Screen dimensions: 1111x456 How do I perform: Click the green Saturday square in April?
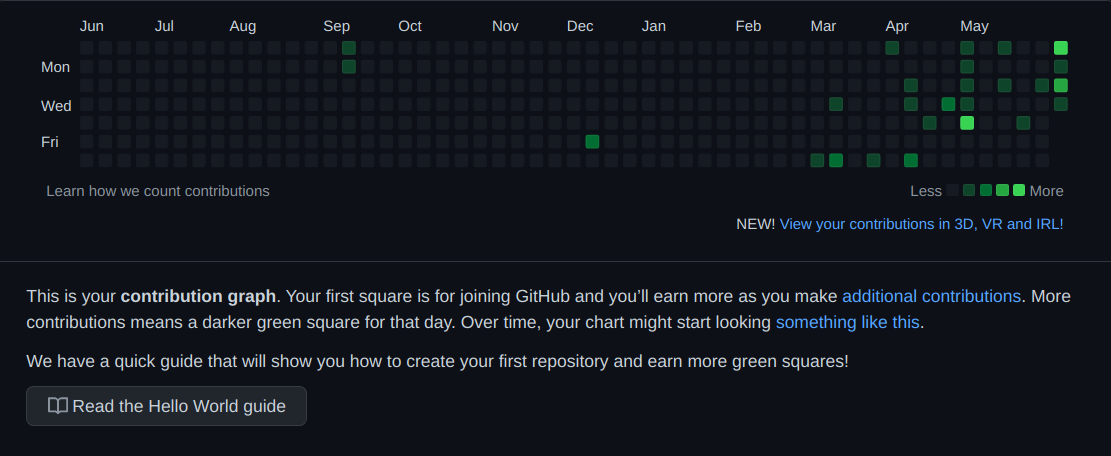click(x=911, y=160)
